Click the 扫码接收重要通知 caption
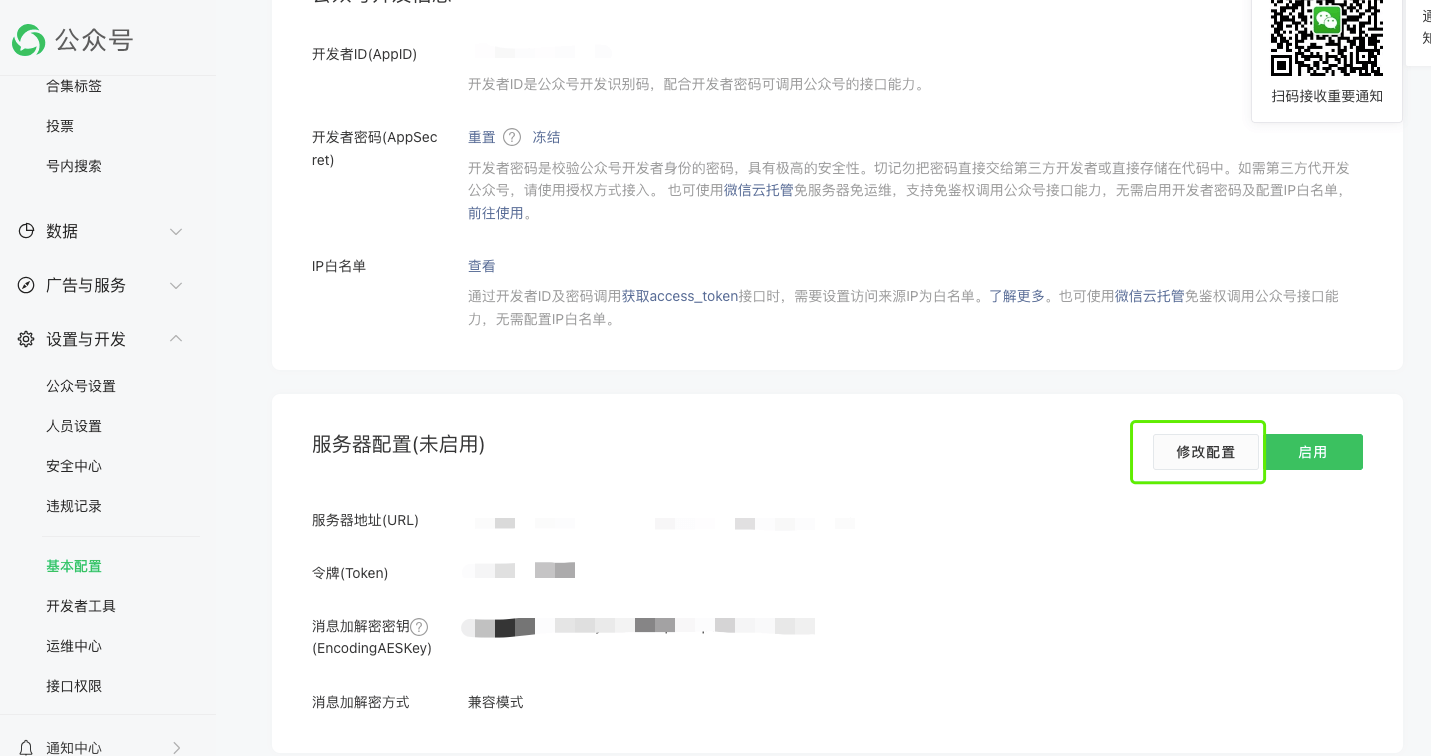 coord(1327,96)
